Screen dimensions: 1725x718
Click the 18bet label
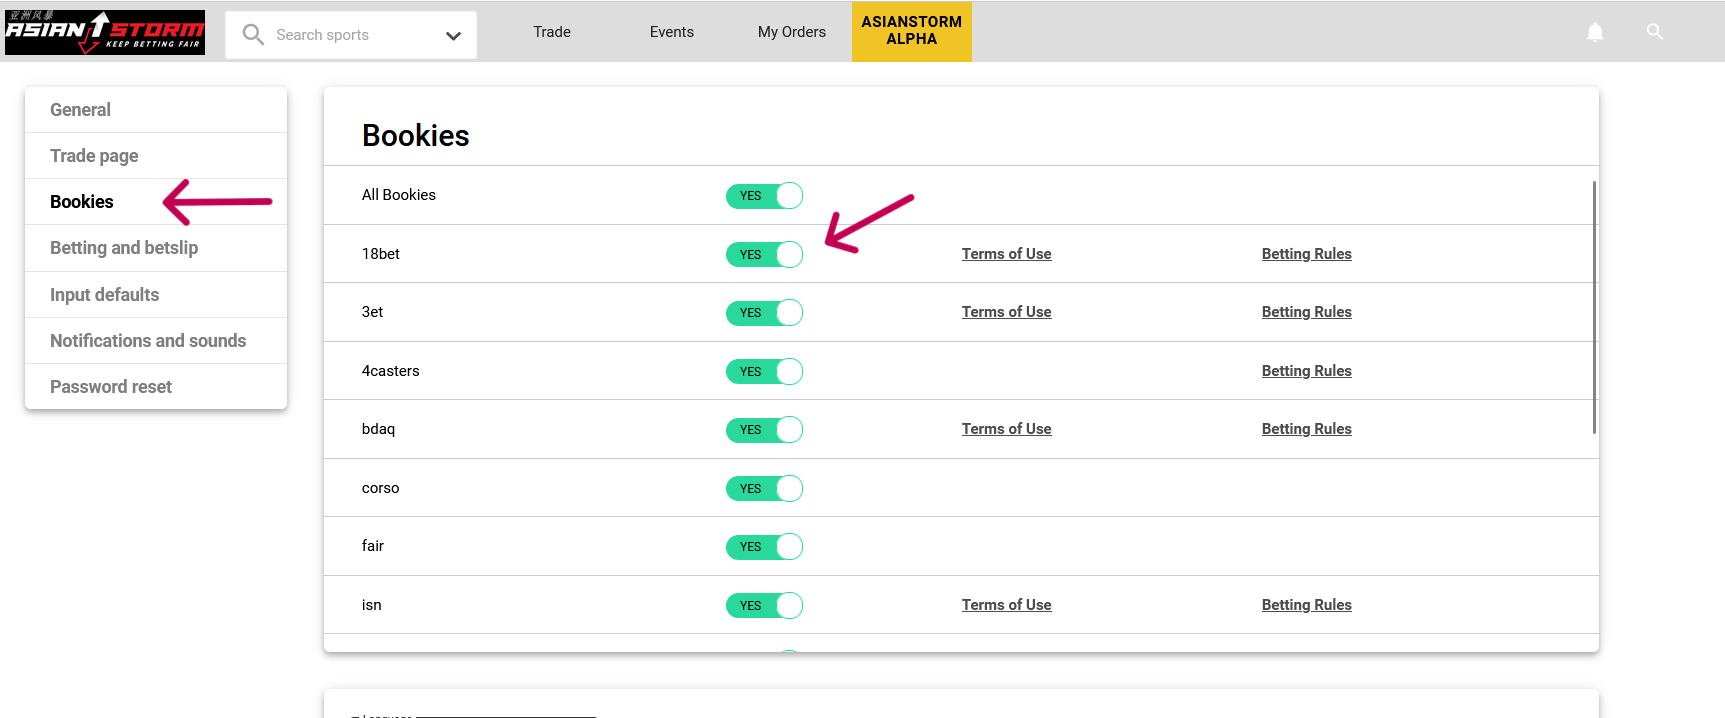tap(381, 254)
